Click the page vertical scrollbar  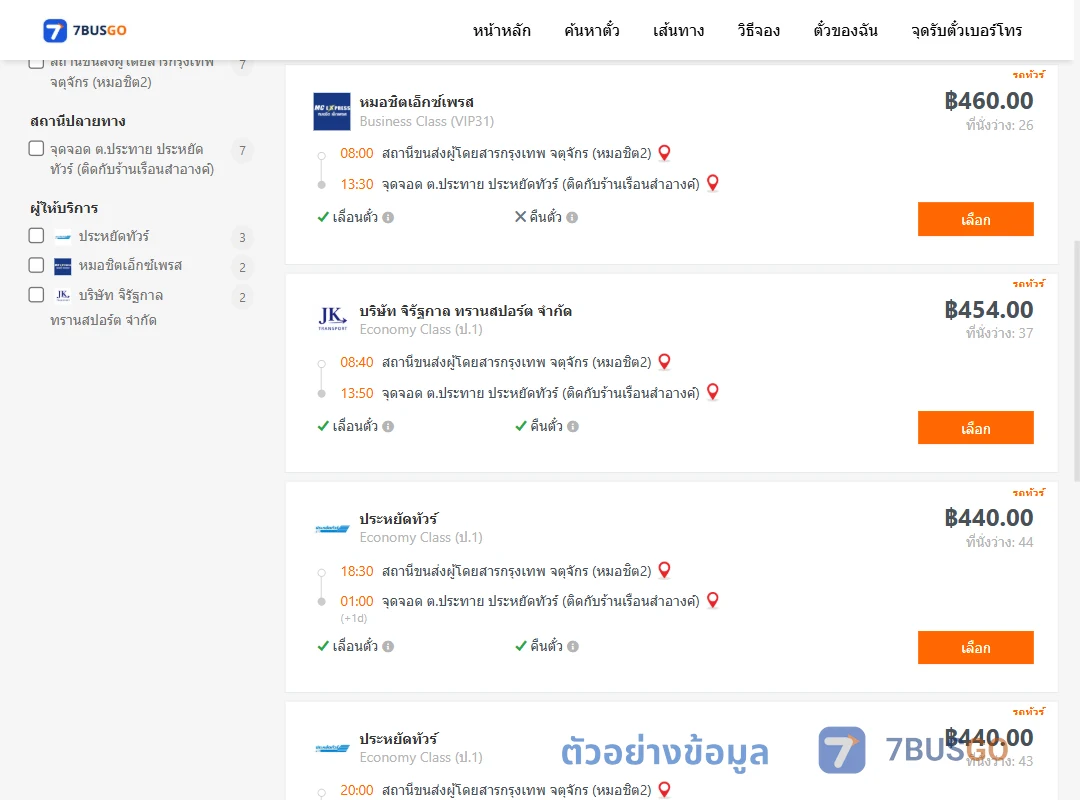(1077, 360)
